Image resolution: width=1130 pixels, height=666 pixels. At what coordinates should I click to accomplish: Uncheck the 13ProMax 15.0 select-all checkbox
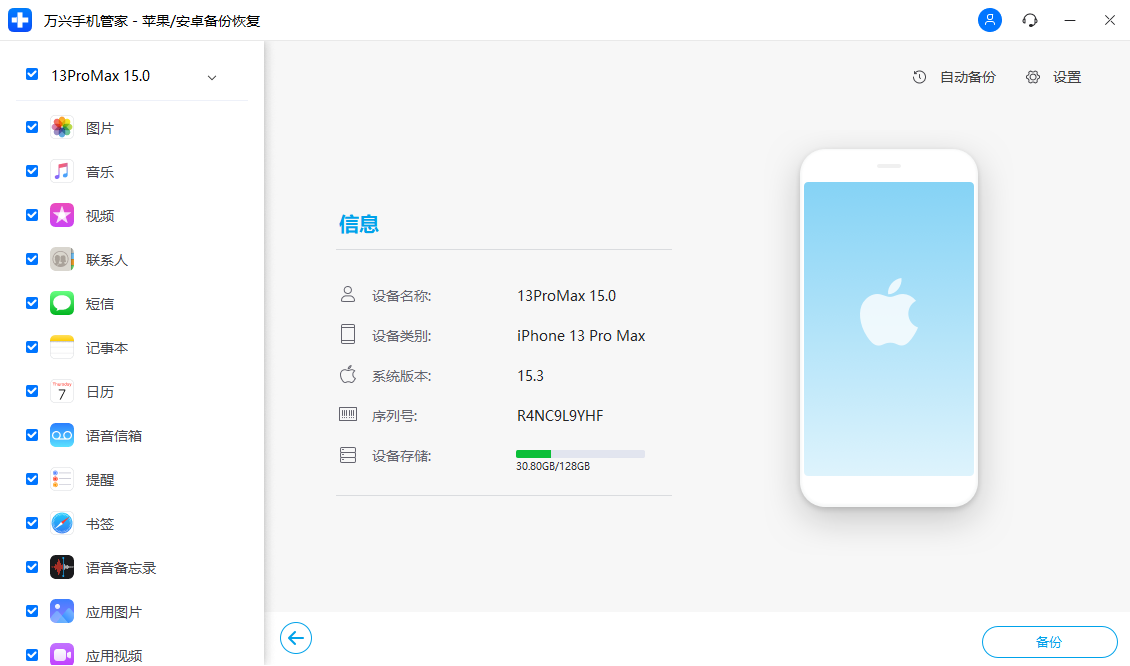(x=32, y=74)
